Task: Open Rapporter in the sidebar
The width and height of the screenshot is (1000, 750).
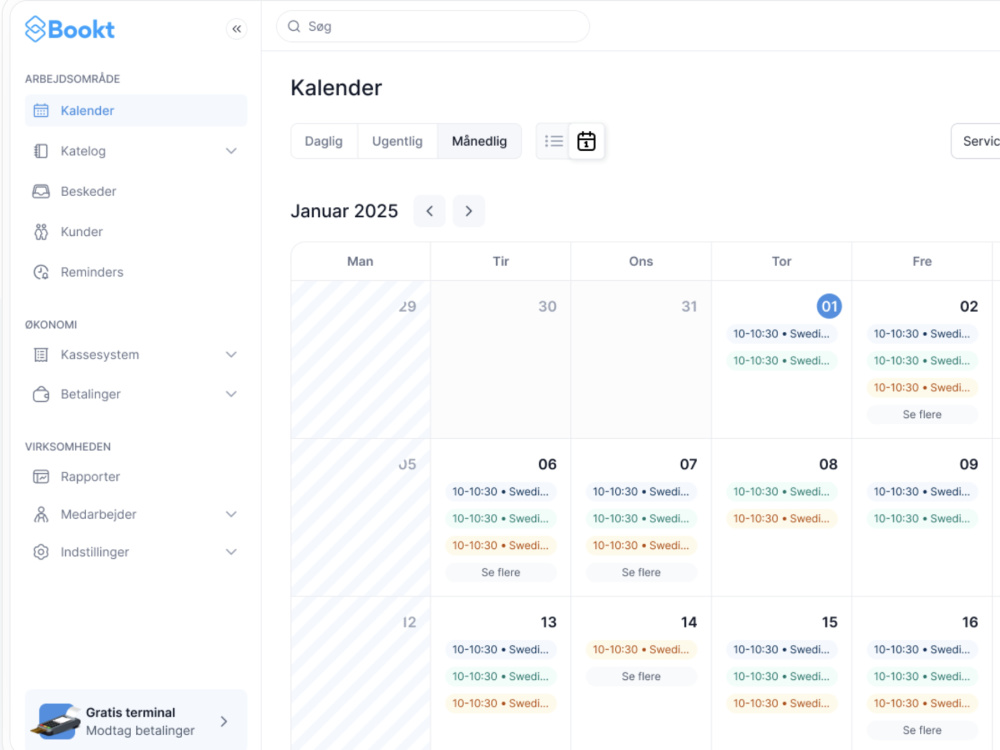Action: point(136,476)
